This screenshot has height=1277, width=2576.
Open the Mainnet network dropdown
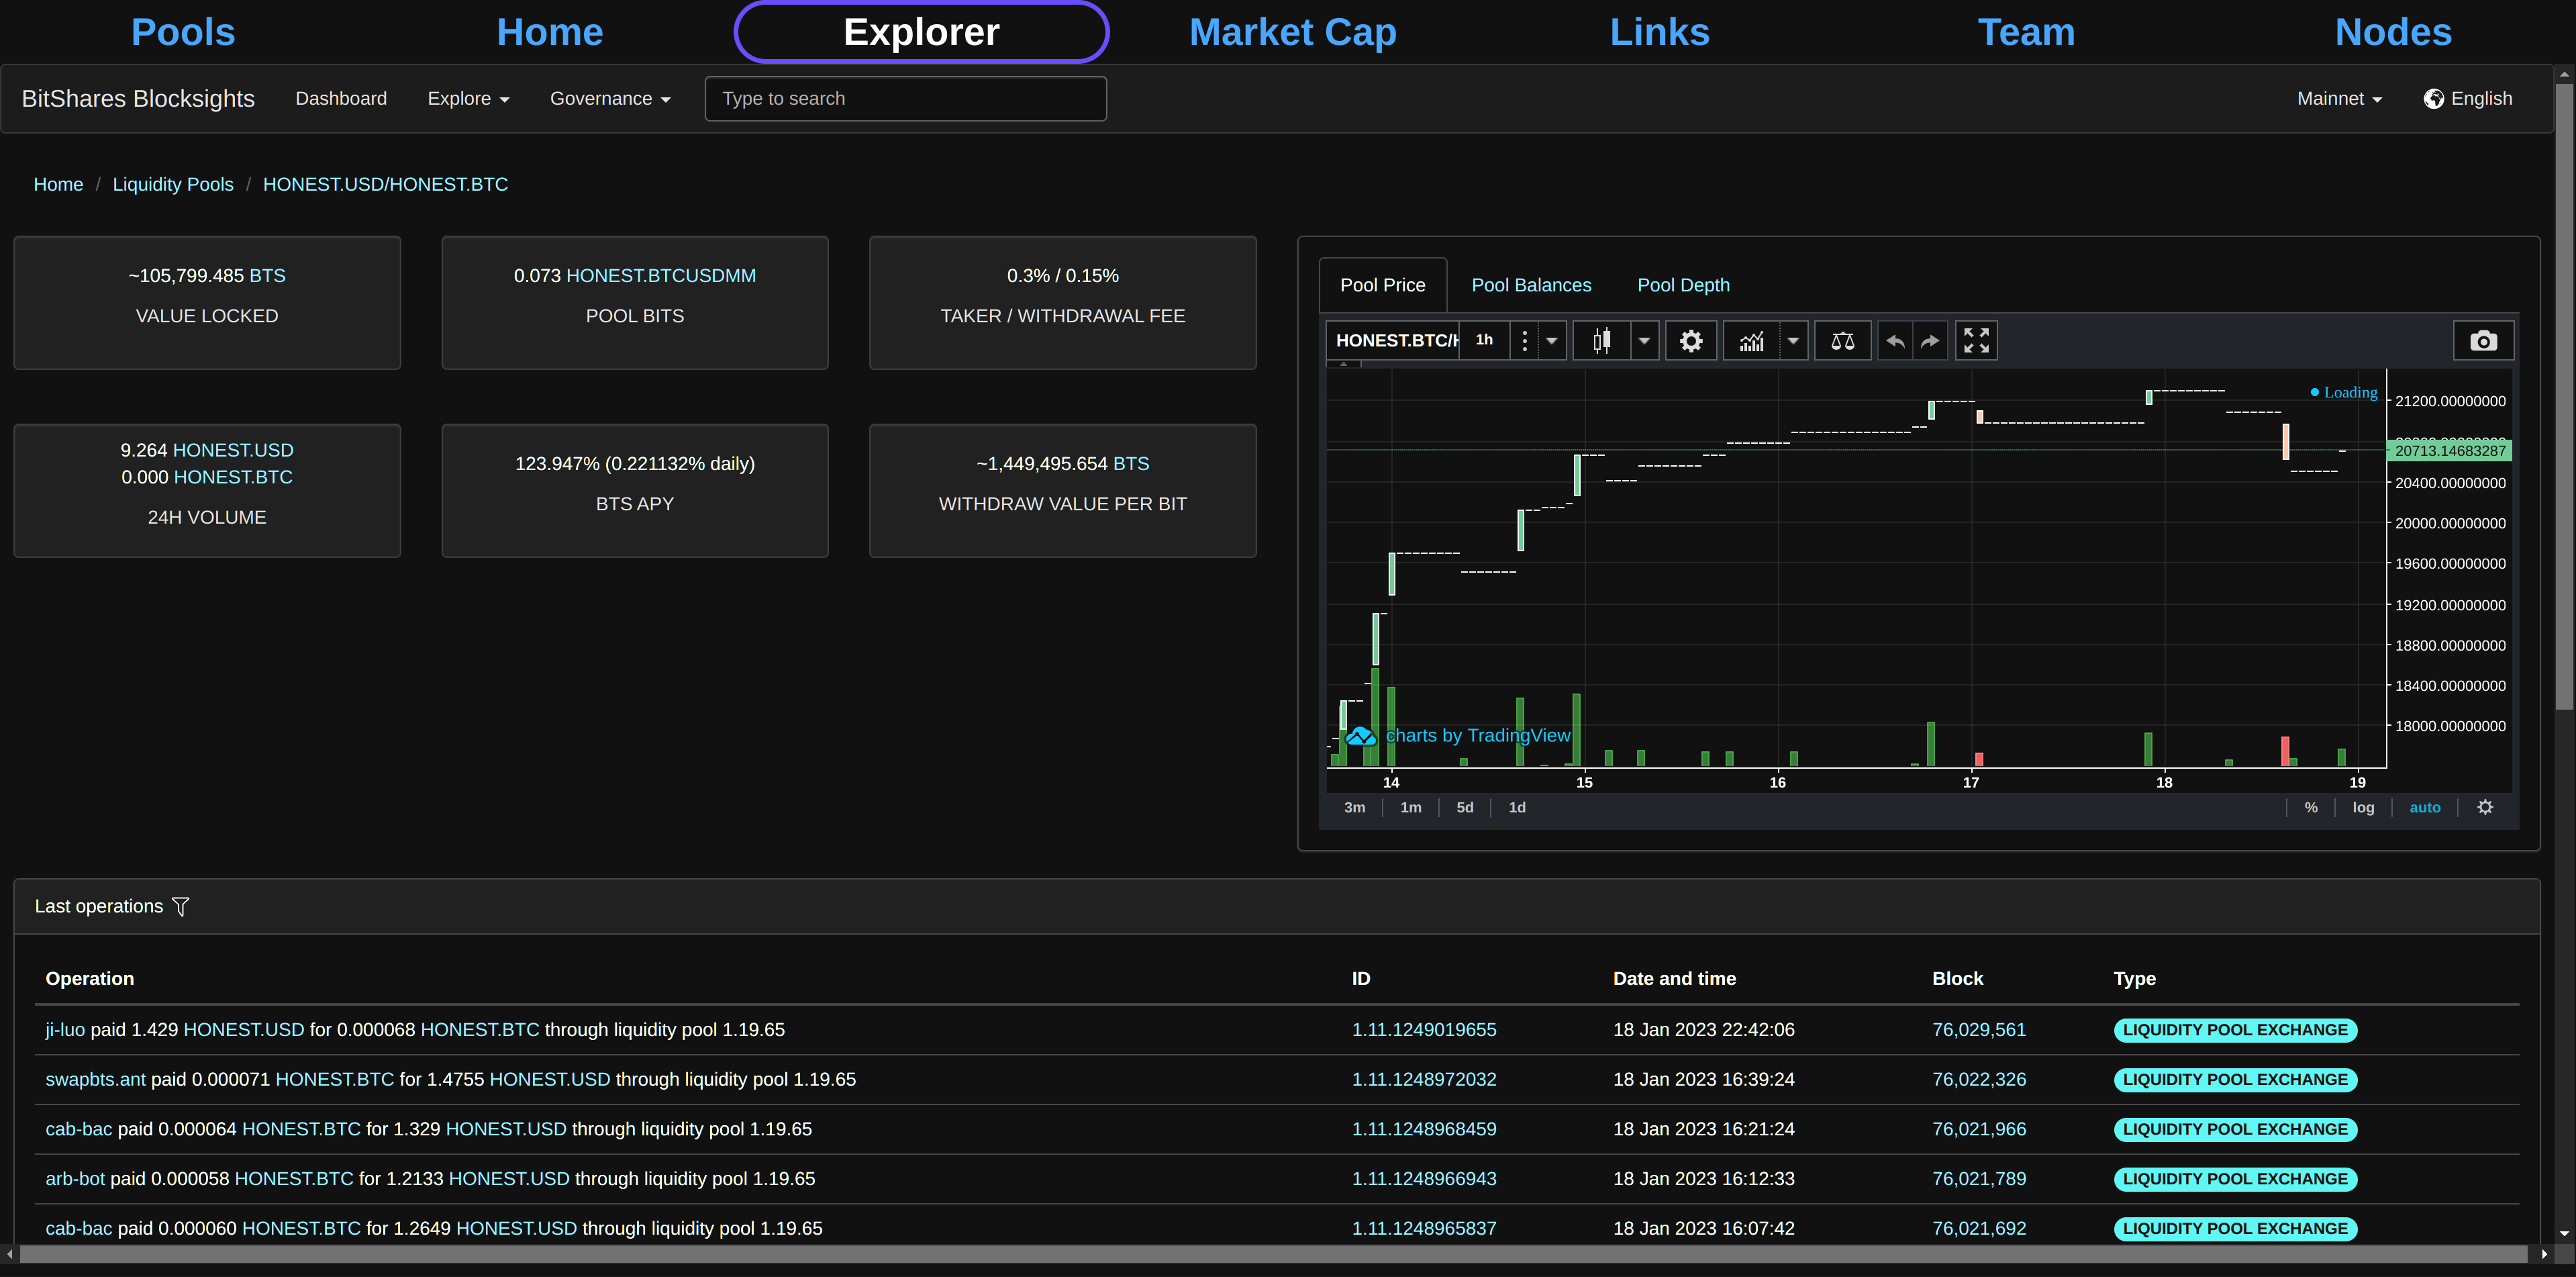[2339, 98]
